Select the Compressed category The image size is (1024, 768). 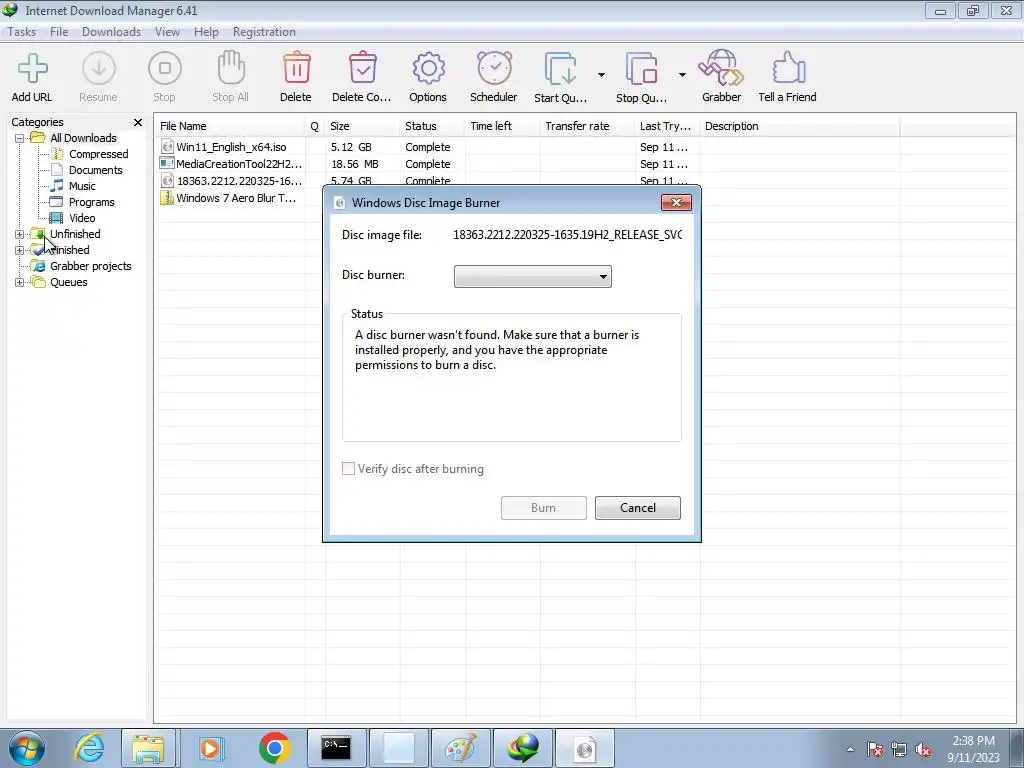[x=99, y=154]
